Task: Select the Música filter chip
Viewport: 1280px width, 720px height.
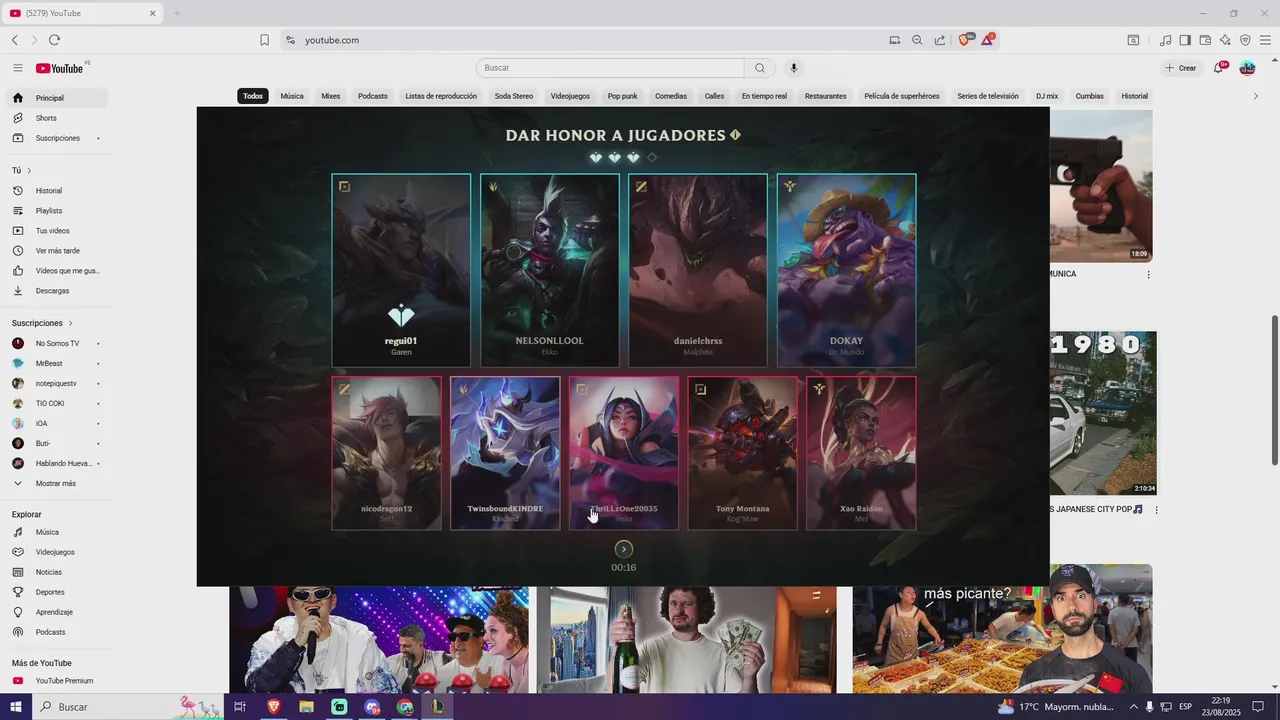Action: point(292,96)
